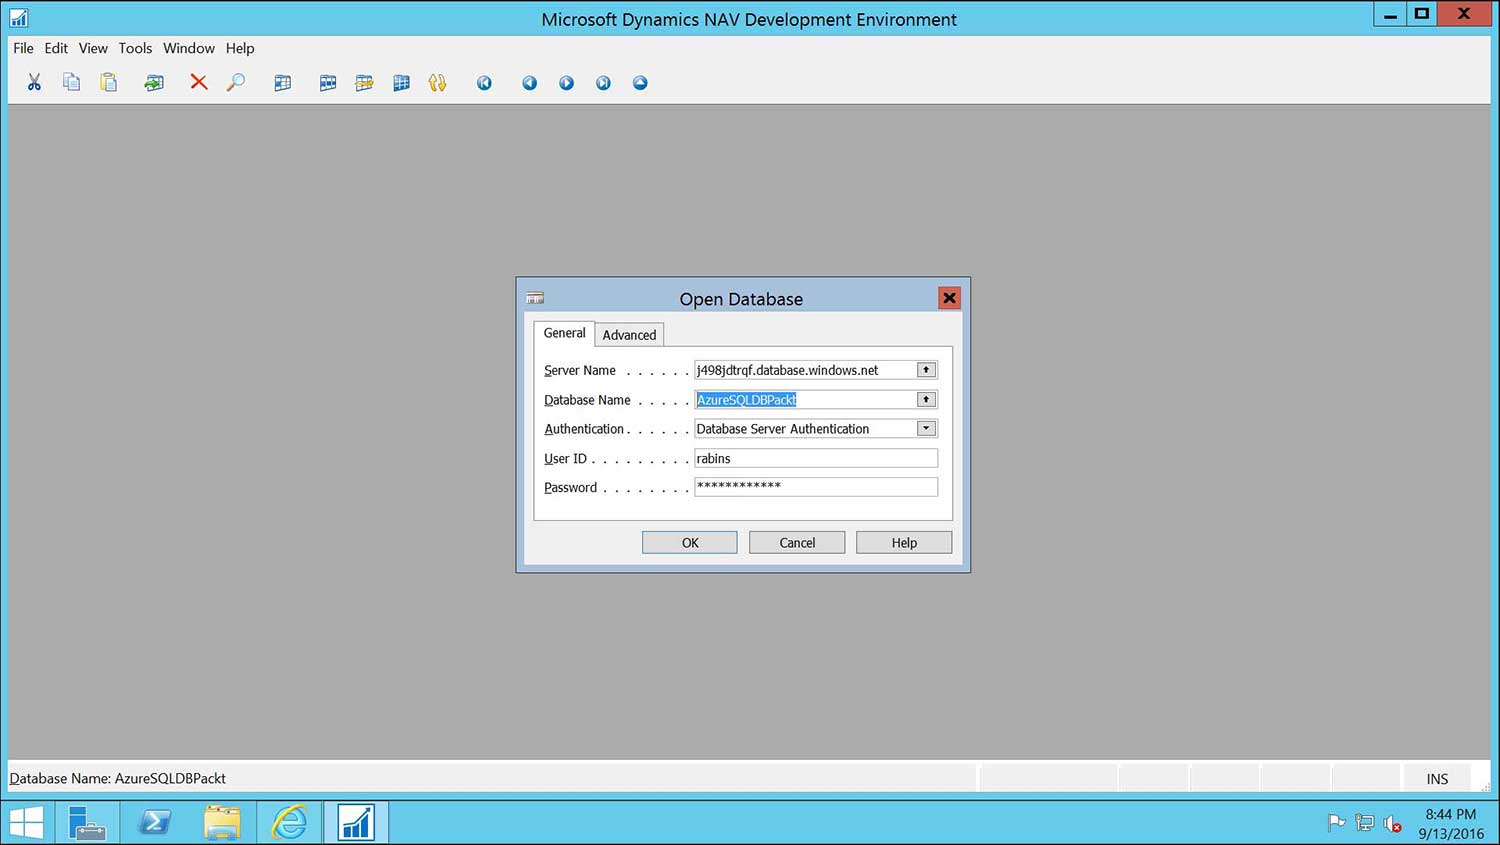Open PowerShell from the taskbar
The image size is (1500, 845).
click(x=155, y=821)
